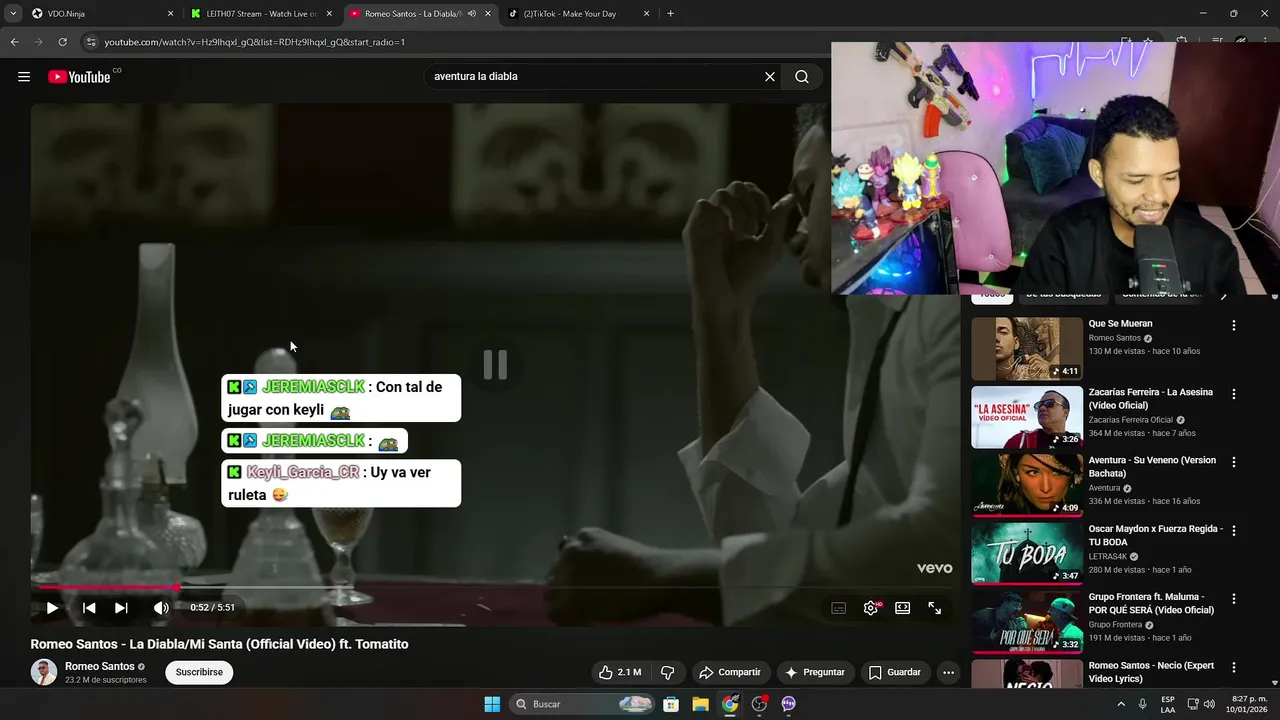Open Oscar Maydon x Fuerza Regida title
The width and height of the screenshot is (1280, 720).
pos(1155,535)
